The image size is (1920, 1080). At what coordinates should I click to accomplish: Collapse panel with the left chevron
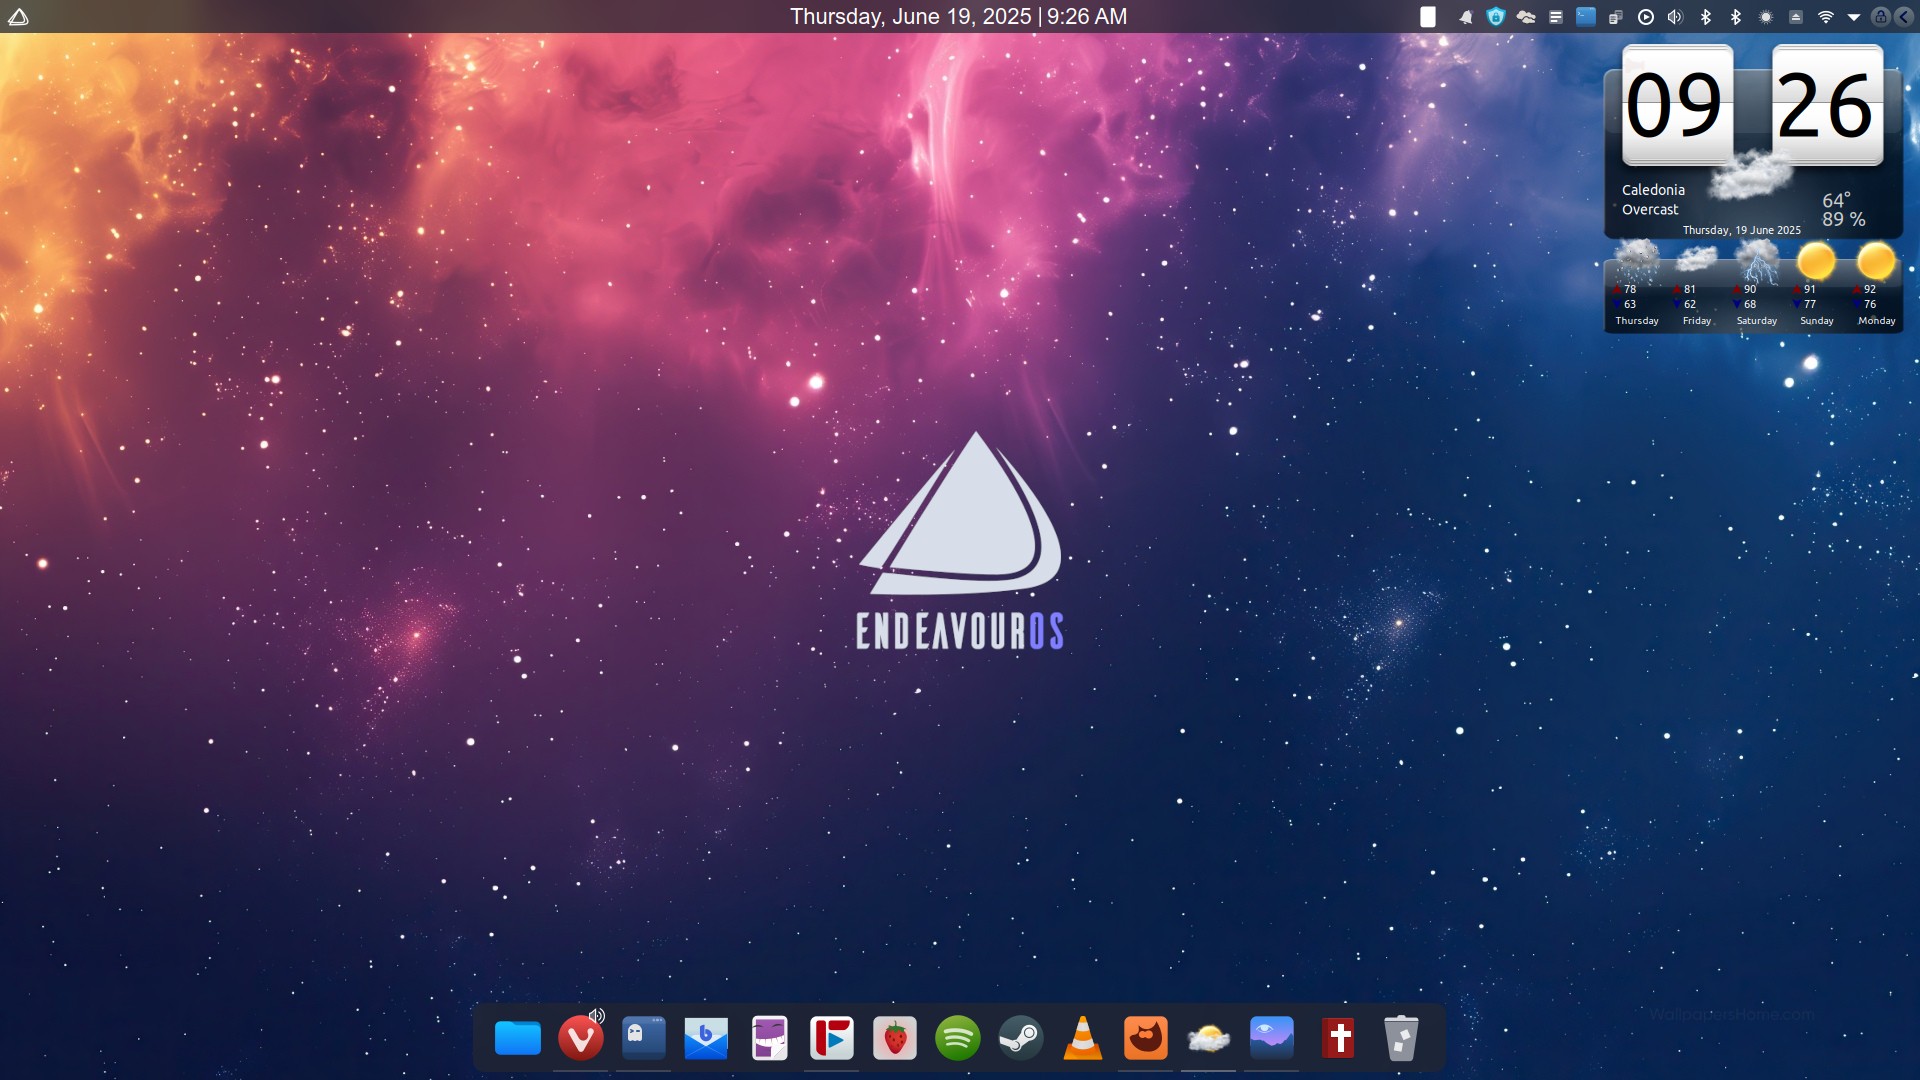(1904, 17)
